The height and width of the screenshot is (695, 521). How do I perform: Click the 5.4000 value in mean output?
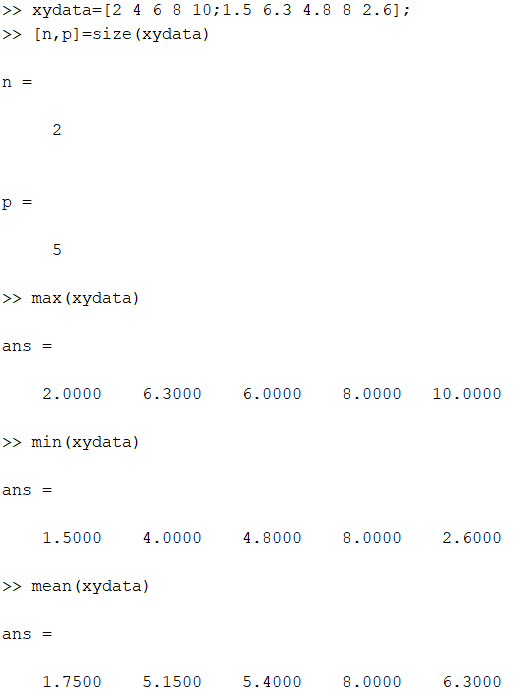(272, 682)
